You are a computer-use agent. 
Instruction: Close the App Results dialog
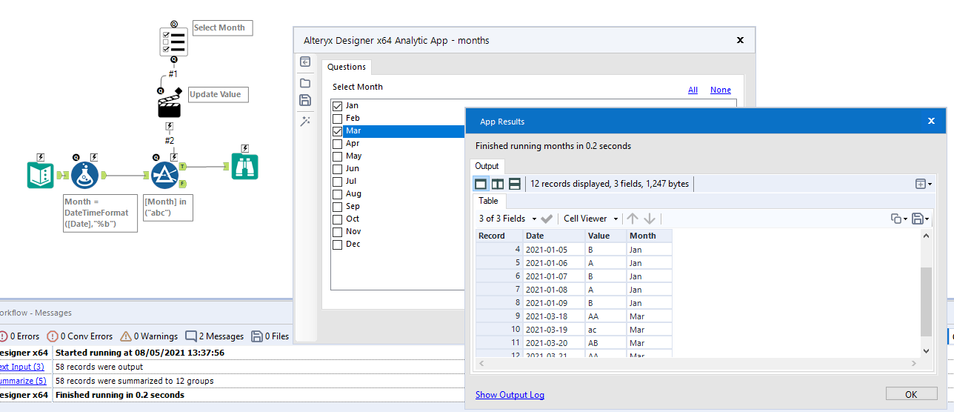(x=931, y=121)
